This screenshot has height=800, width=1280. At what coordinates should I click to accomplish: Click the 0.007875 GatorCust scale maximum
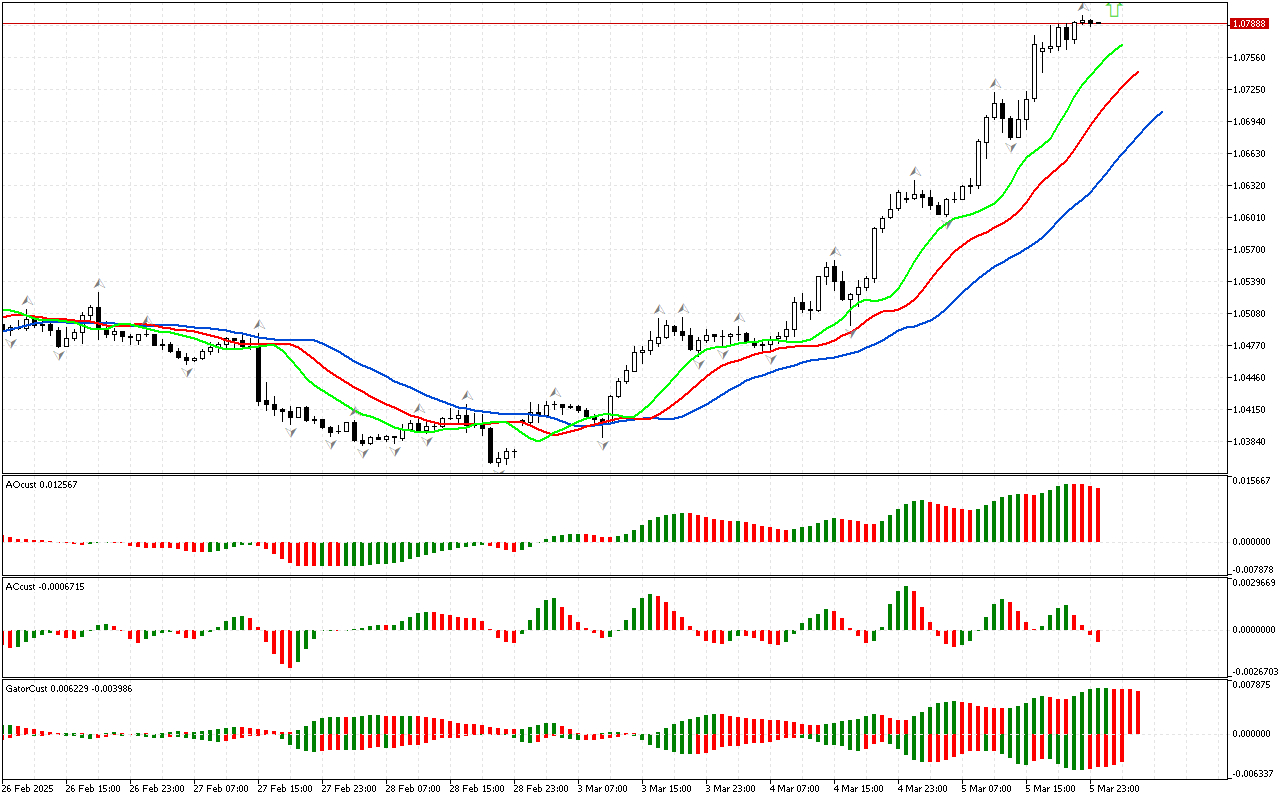coord(1254,685)
